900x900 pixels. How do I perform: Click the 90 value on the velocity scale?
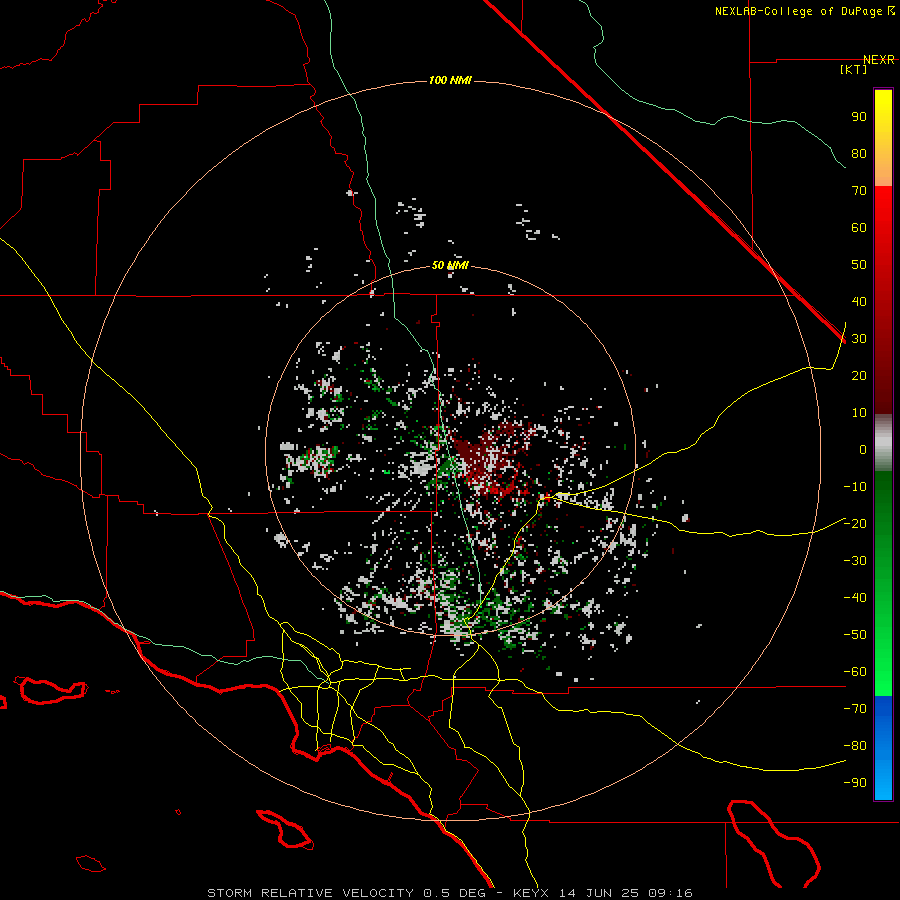coord(859,117)
